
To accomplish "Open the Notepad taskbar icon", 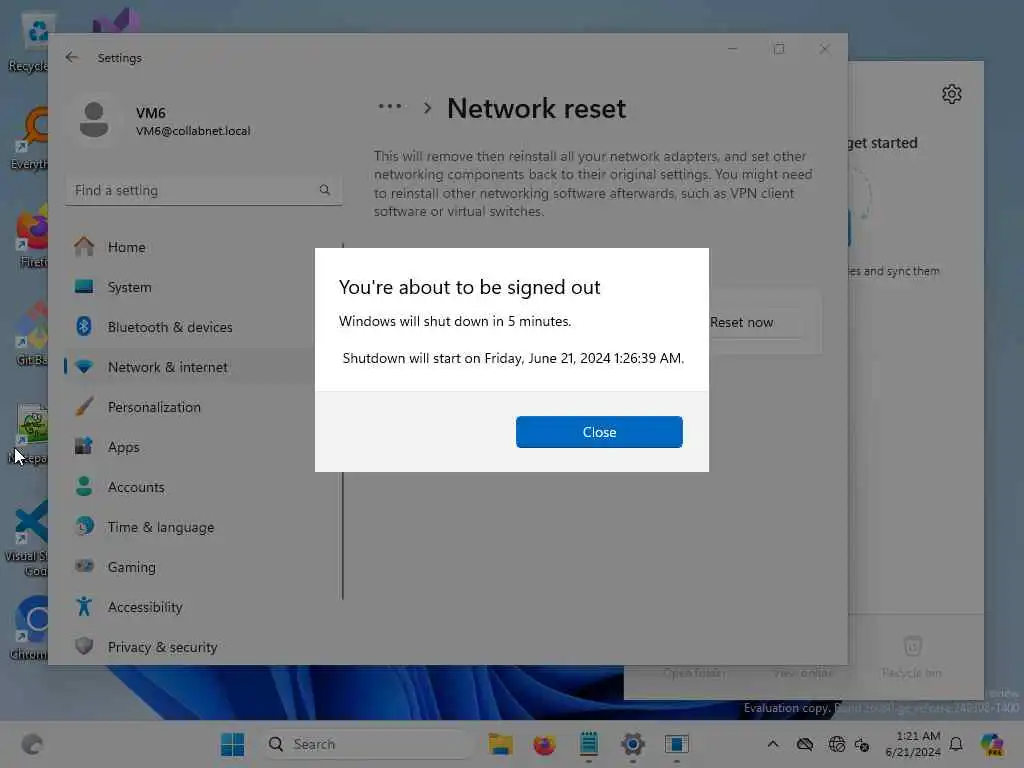I will [588, 744].
